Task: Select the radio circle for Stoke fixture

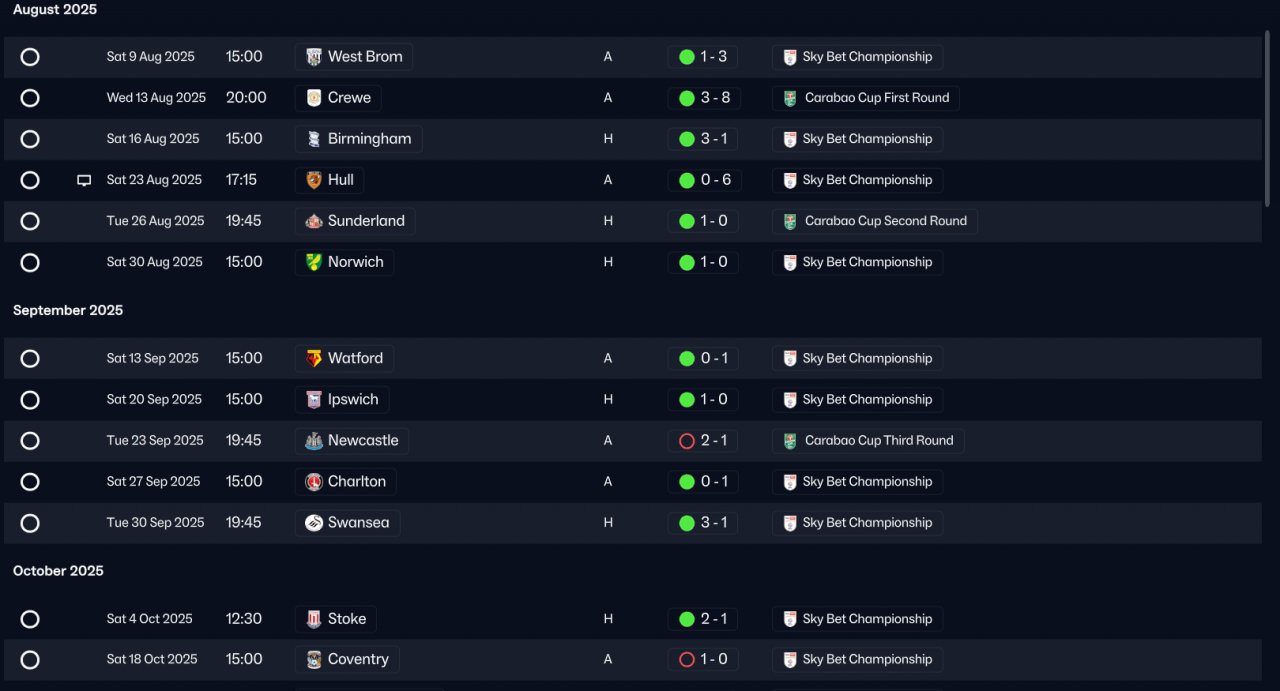Action: coord(30,619)
